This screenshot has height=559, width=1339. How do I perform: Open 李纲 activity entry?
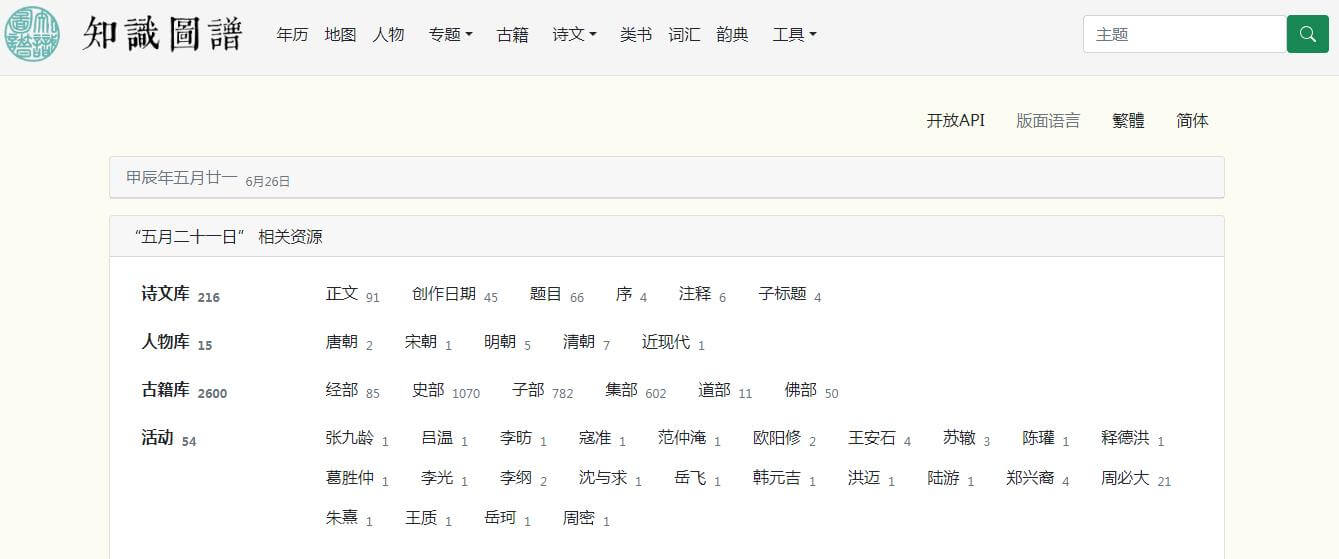(516, 478)
